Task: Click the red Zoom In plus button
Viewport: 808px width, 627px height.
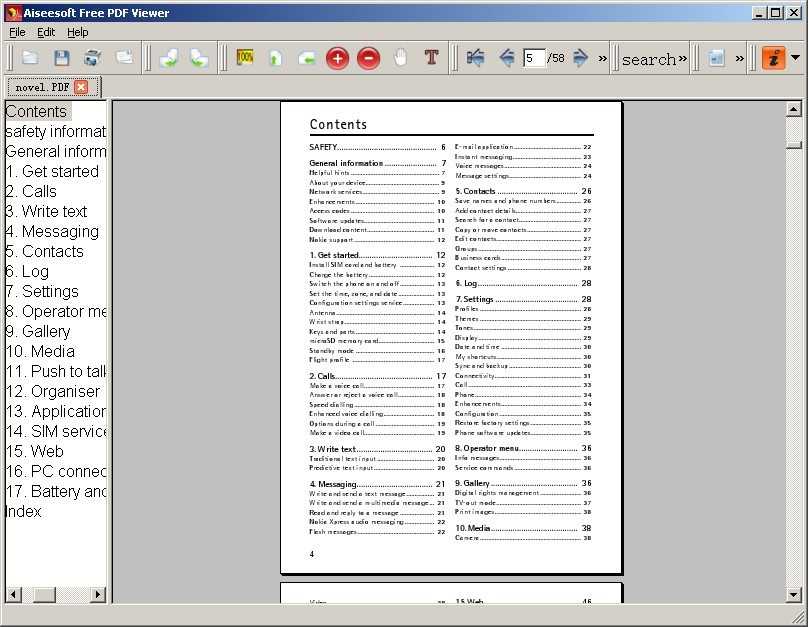Action: [x=337, y=58]
